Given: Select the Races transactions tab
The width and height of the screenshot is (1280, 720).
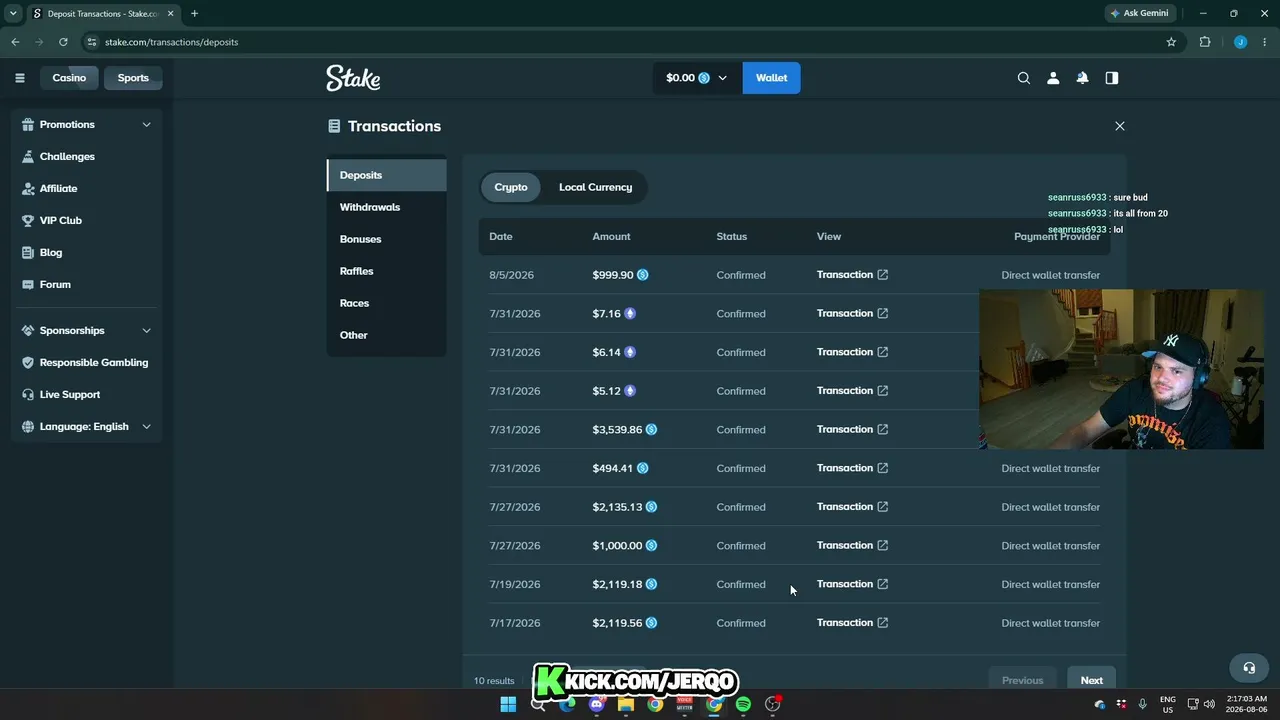Looking at the screenshot, I should pos(387,303).
